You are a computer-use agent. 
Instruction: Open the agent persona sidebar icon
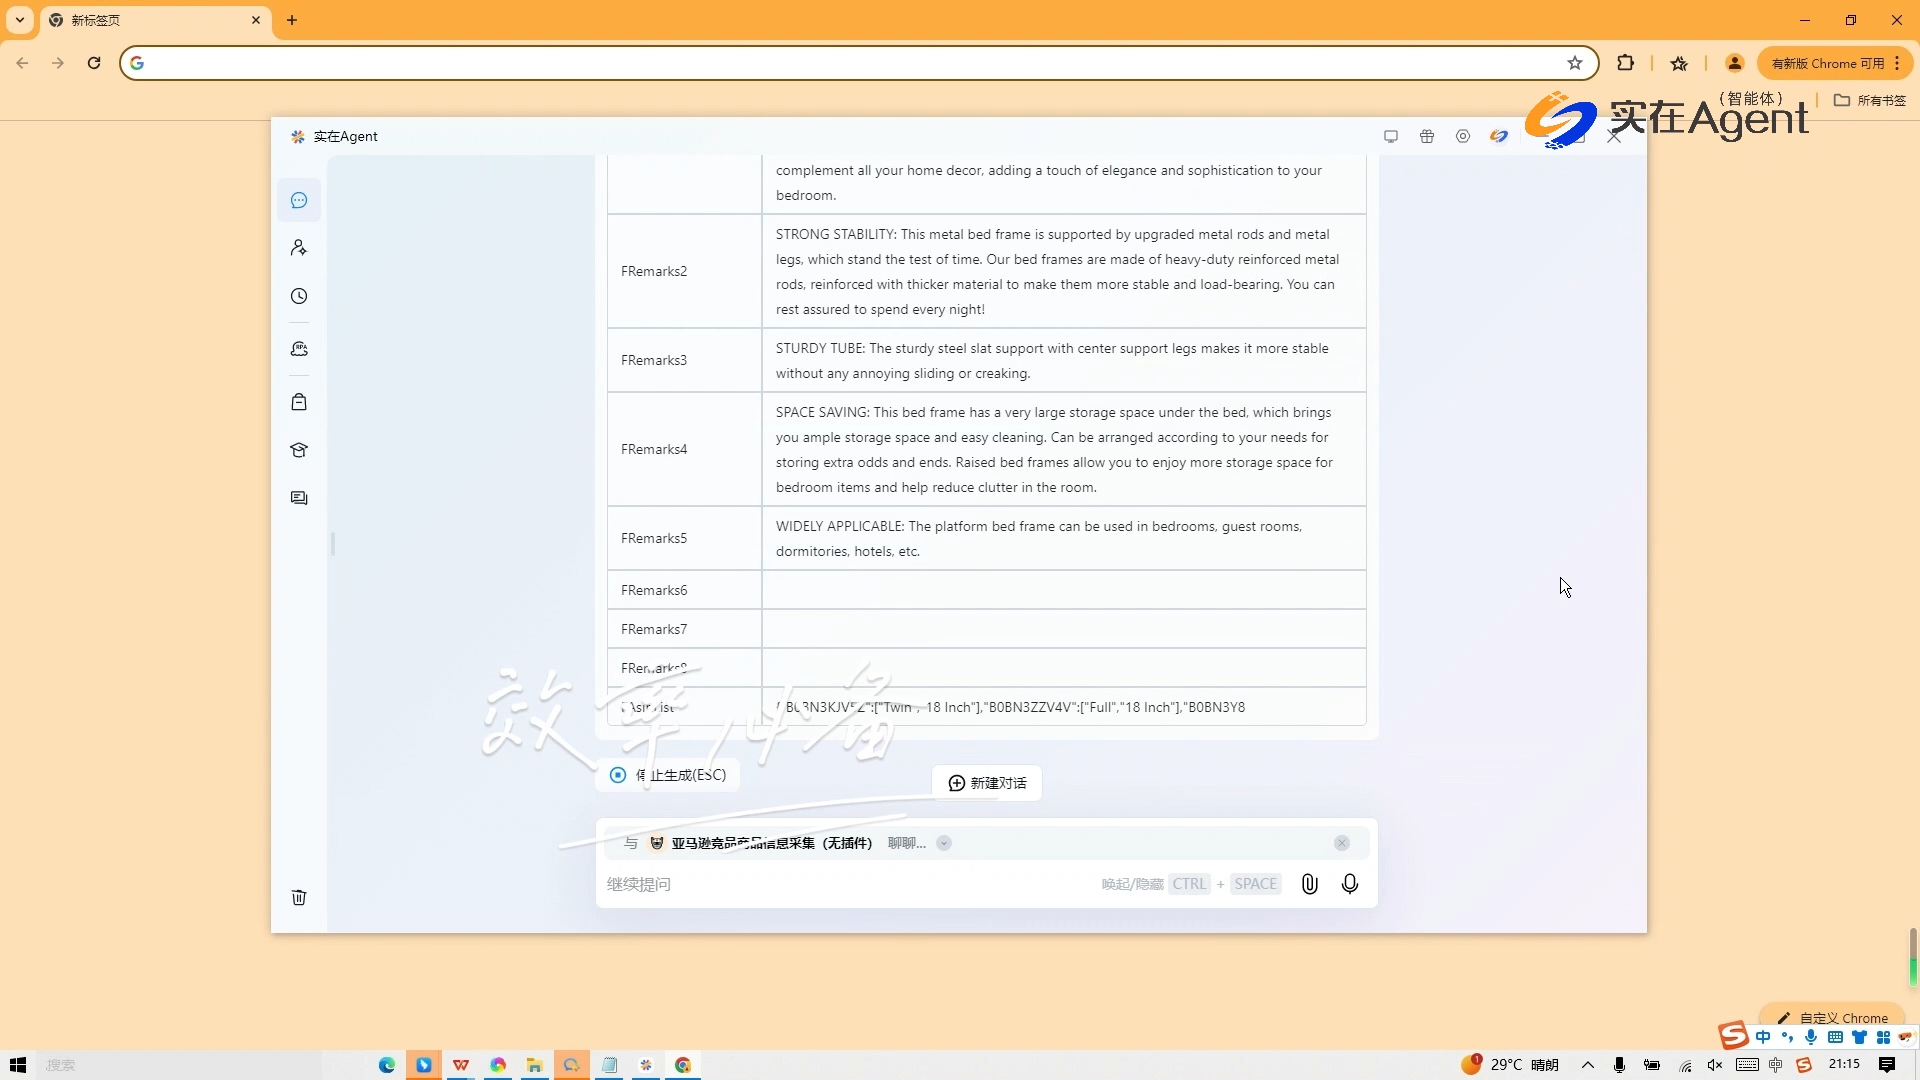click(299, 248)
